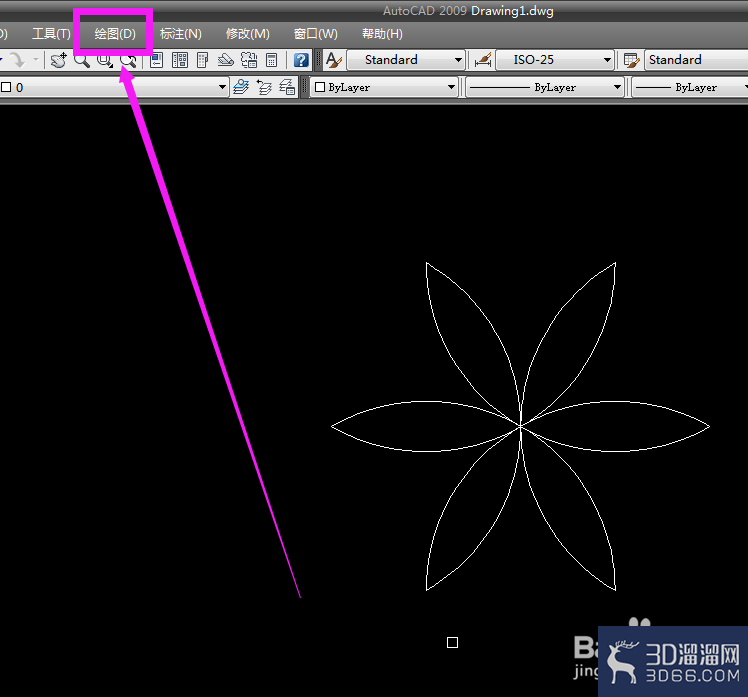Open the Properties palette icon
Screen dimensions: 748x697
tap(156, 60)
